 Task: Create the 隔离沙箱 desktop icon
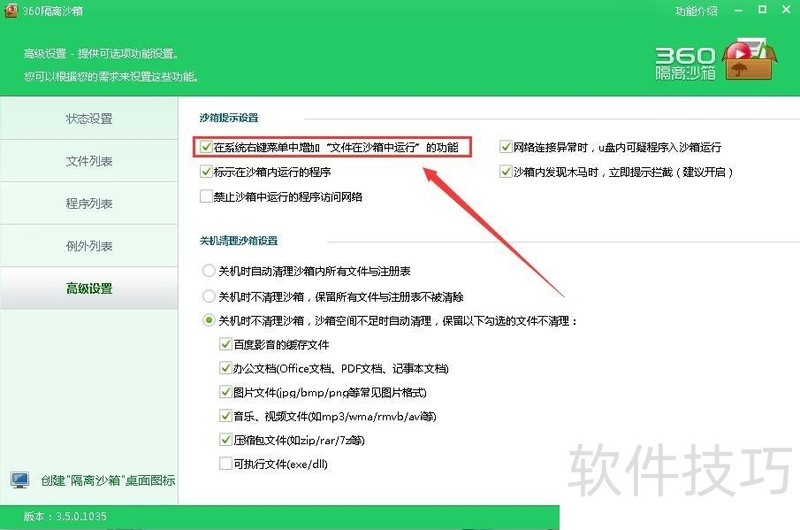click(x=107, y=481)
